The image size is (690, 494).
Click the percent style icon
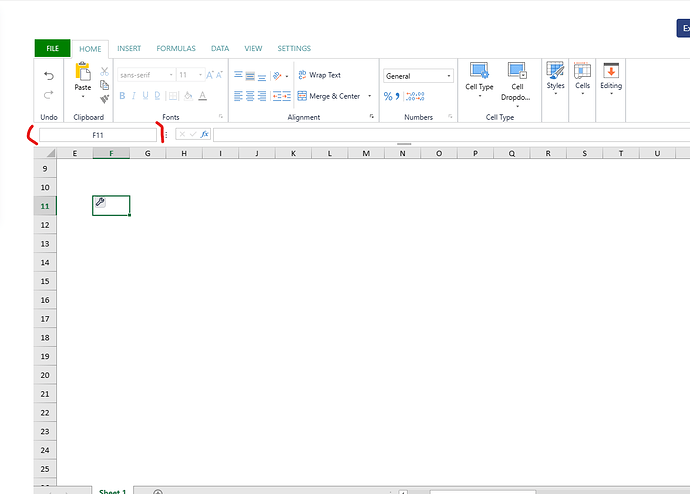pos(388,96)
